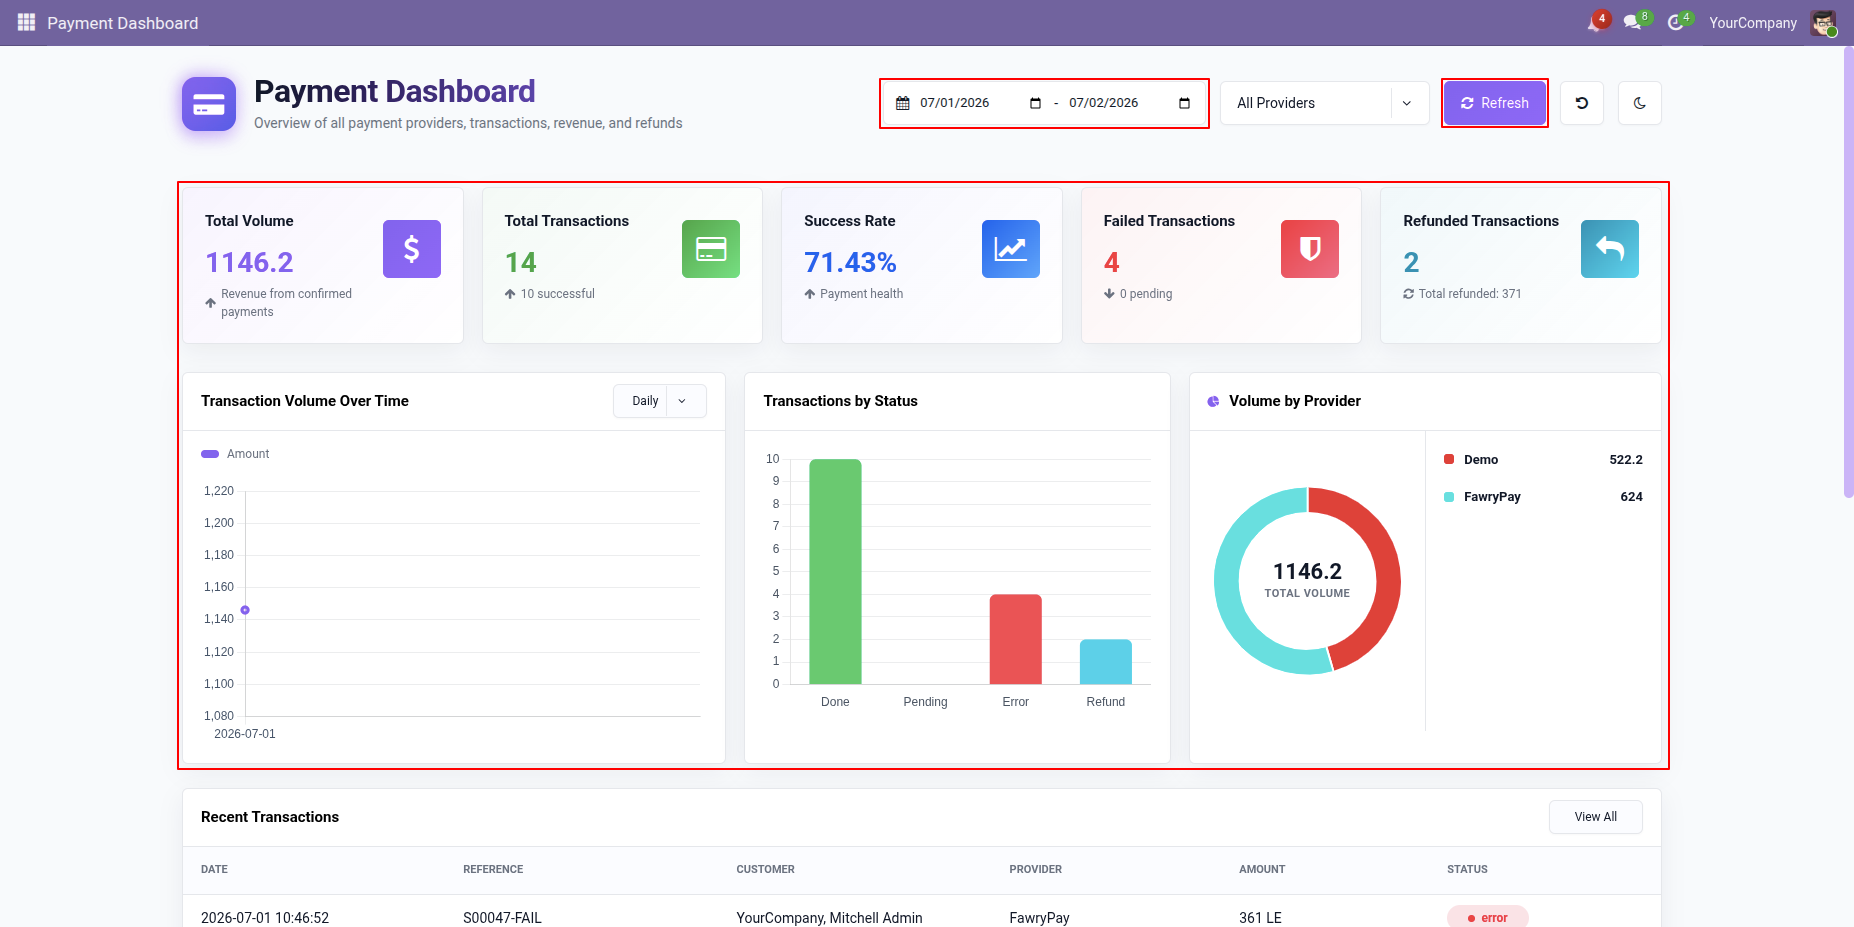
Task: Open the YourCompany company switcher
Action: tap(1752, 23)
